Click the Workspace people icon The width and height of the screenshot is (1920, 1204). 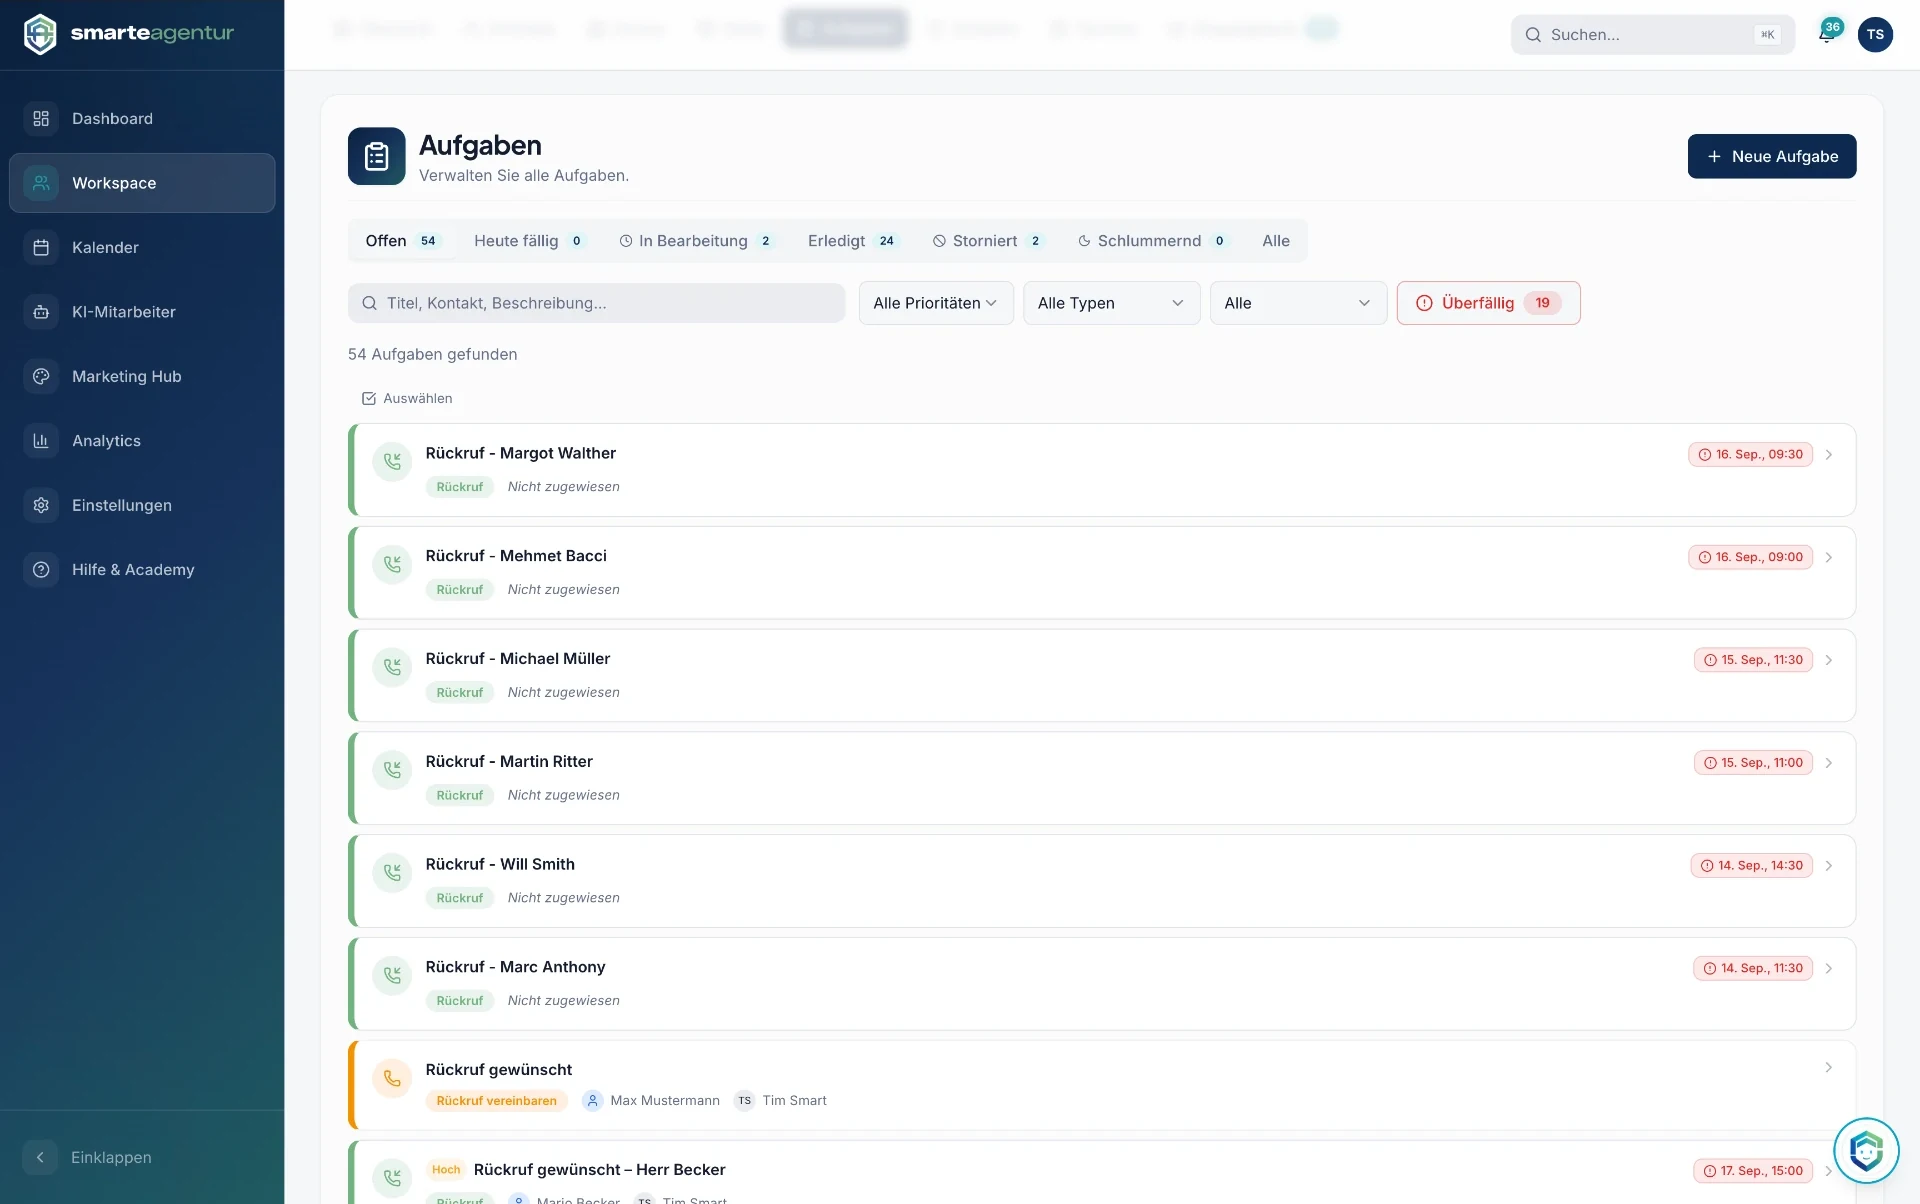(x=41, y=183)
